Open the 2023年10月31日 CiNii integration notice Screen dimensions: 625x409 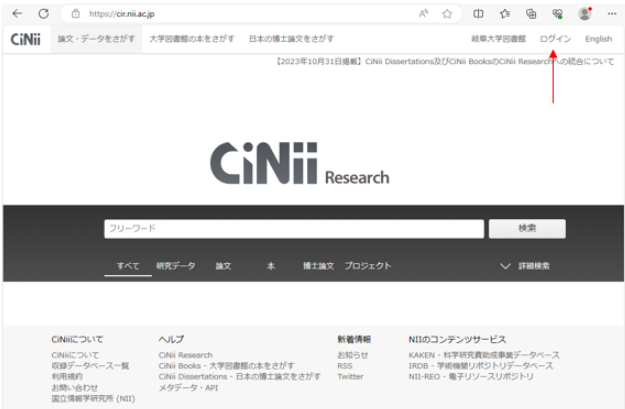tap(445, 61)
